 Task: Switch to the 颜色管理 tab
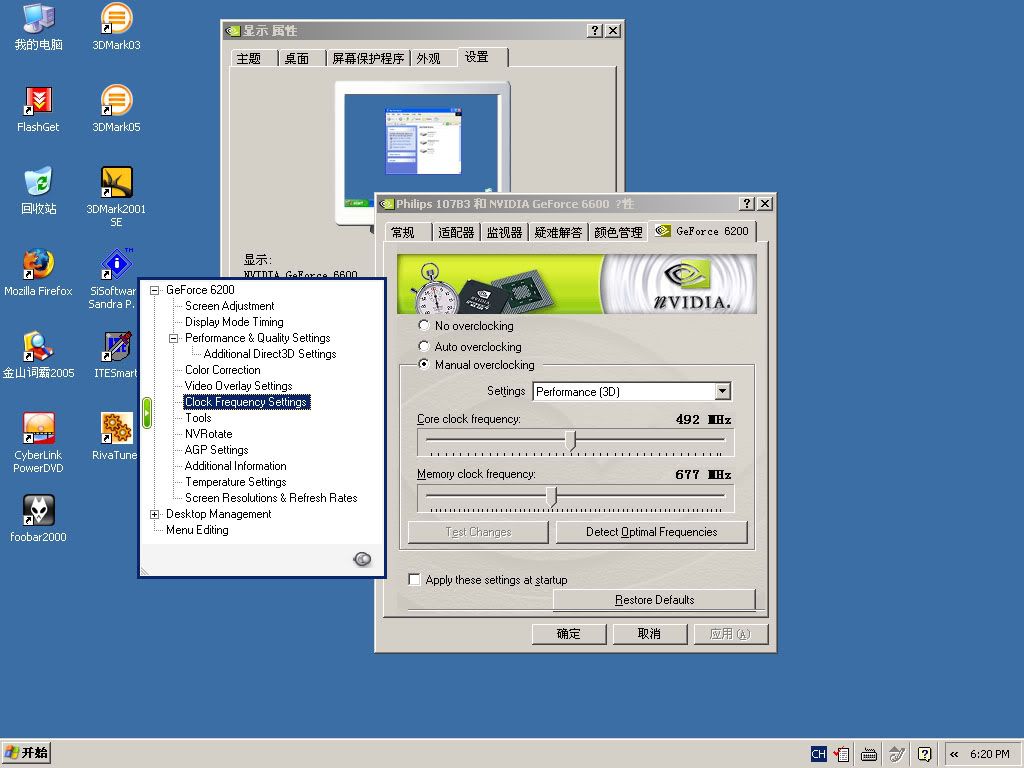pyautogui.click(x=618, y=232)
